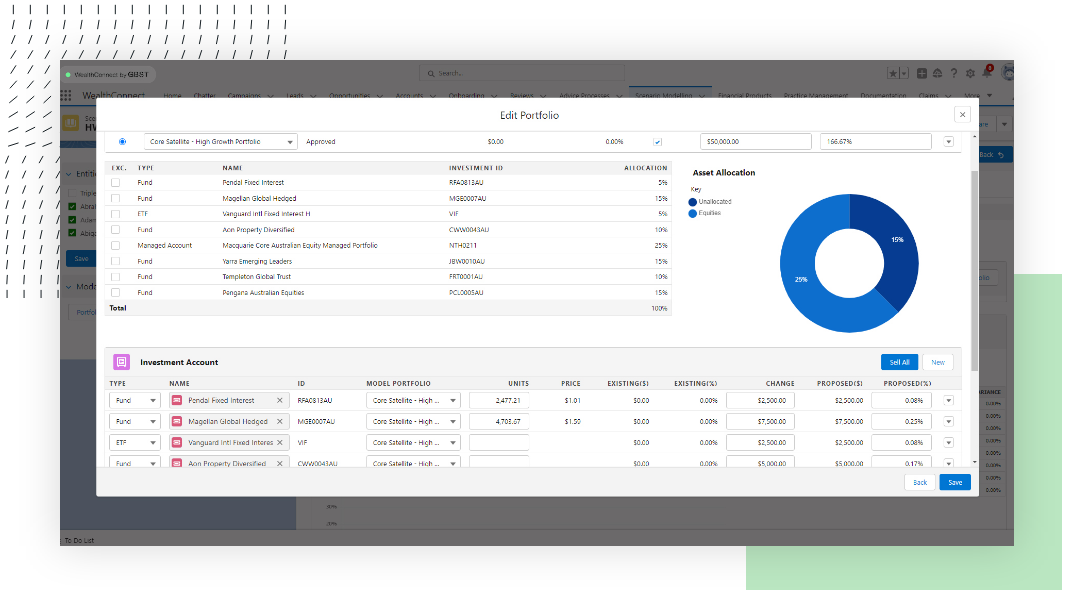Click the Sell All button
The width and height of the screenshot is (1074, 606).
pos(899,362)
